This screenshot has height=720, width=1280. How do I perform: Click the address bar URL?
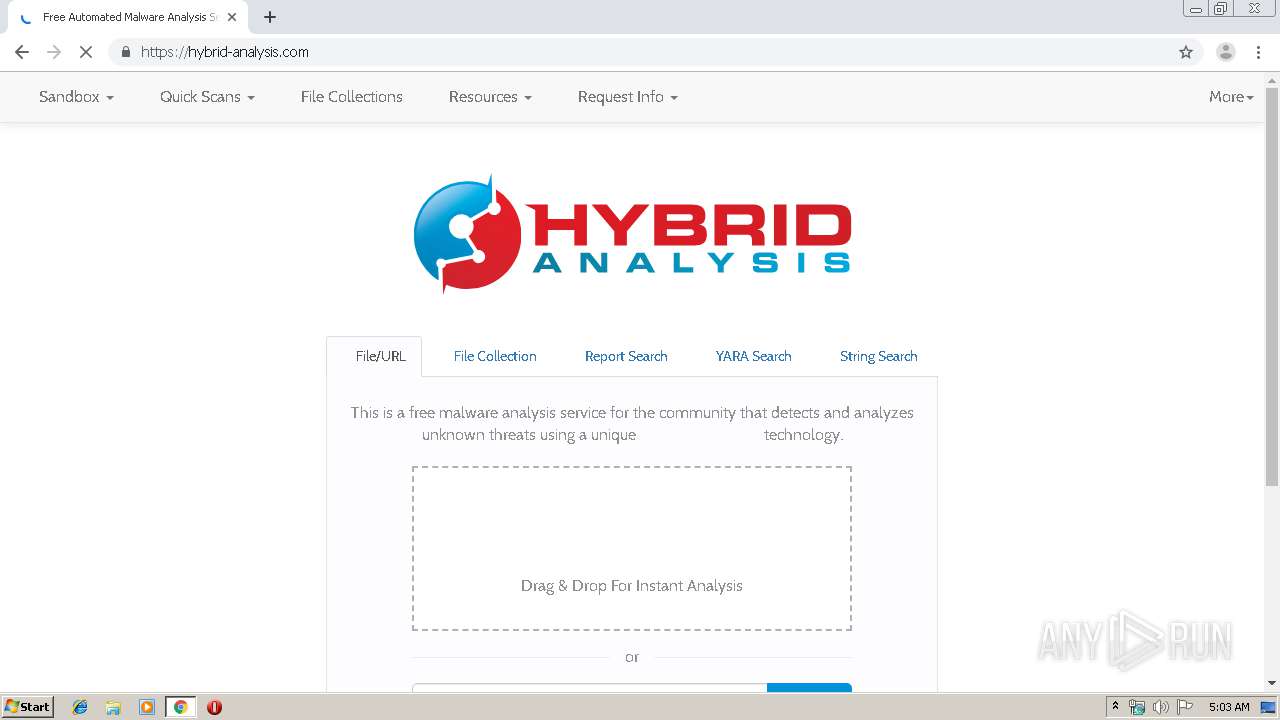[x=225, y=52]
